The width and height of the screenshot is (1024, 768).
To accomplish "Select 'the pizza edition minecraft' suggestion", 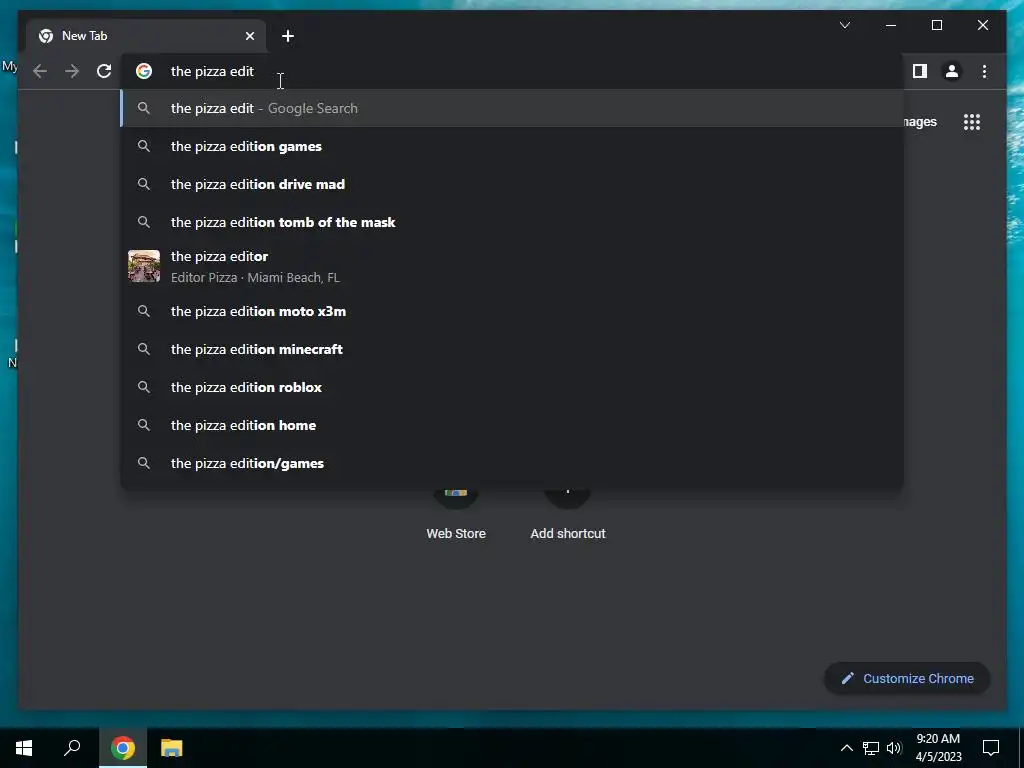I will [512, 349].
